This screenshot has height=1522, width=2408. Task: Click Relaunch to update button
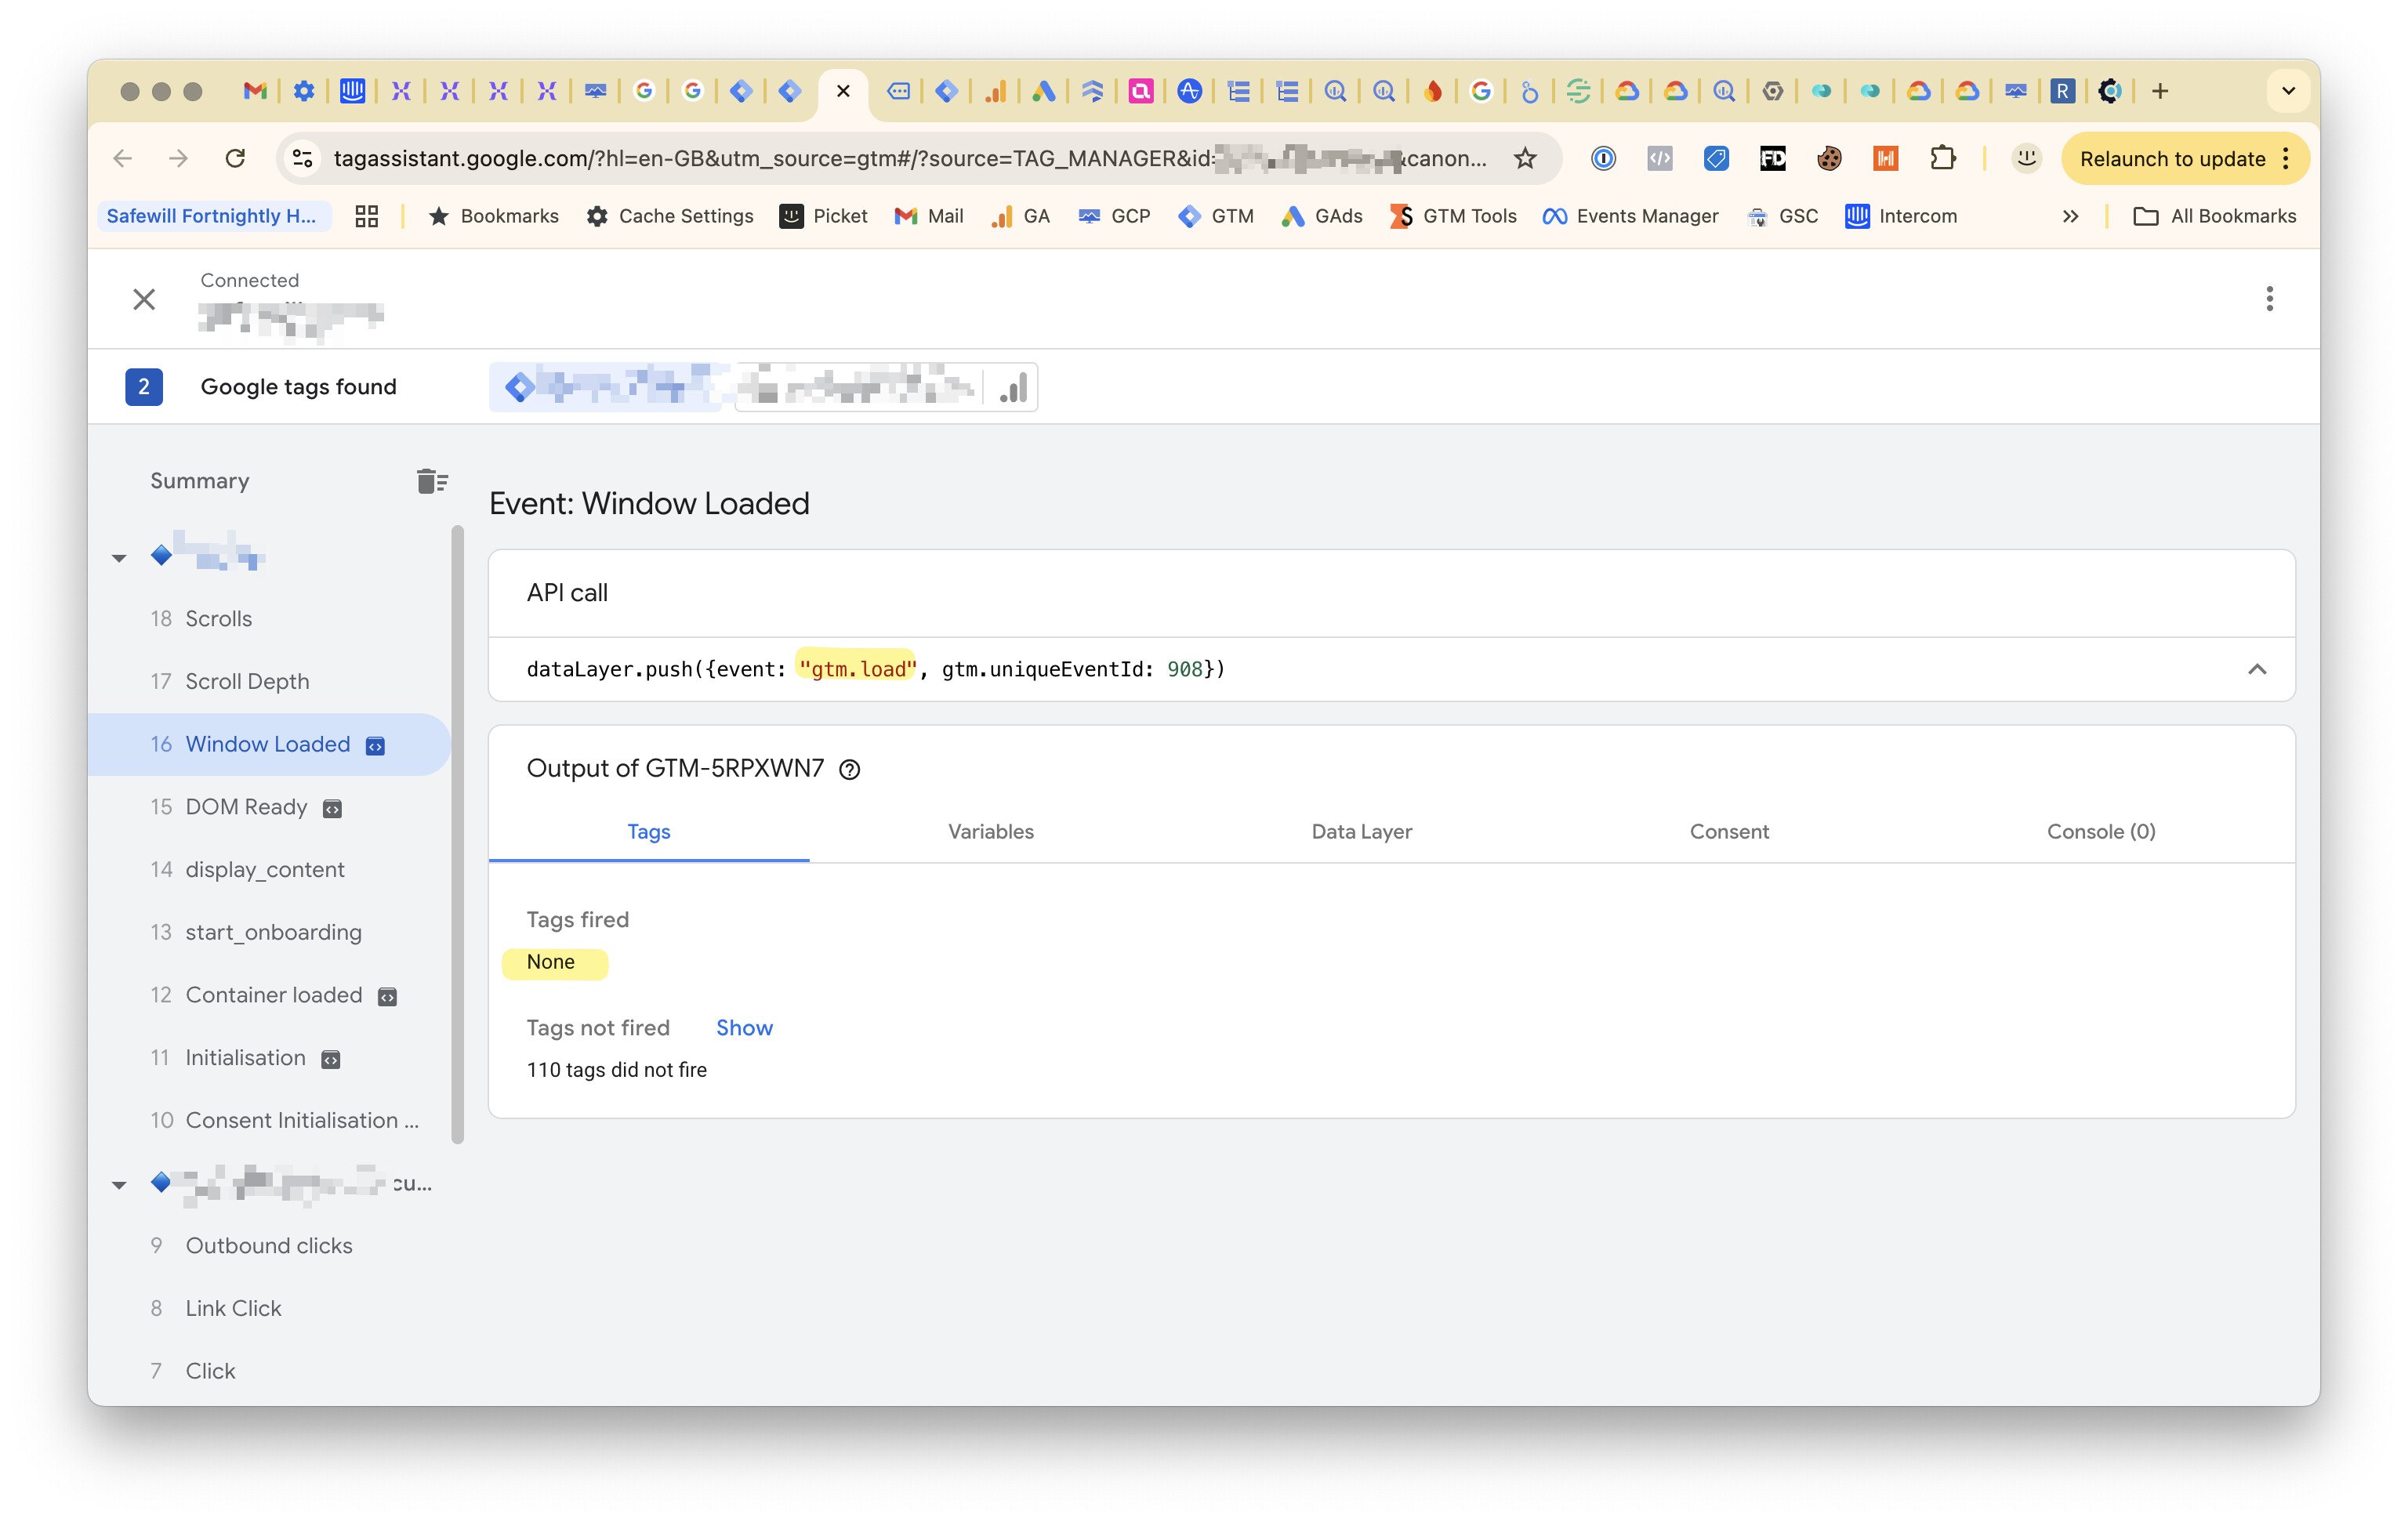pyautogui.click(x=2171, y=158)
